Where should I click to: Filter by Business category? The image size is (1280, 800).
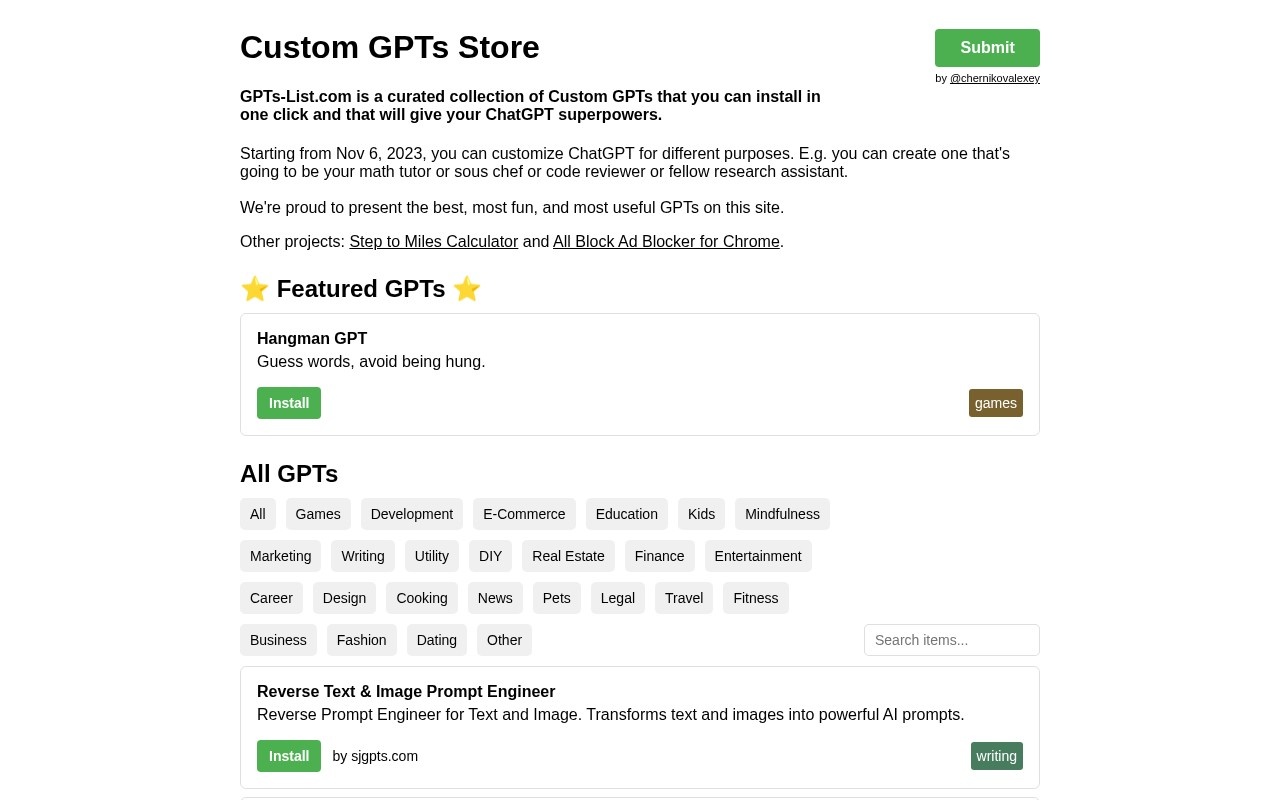pos(278,640)
